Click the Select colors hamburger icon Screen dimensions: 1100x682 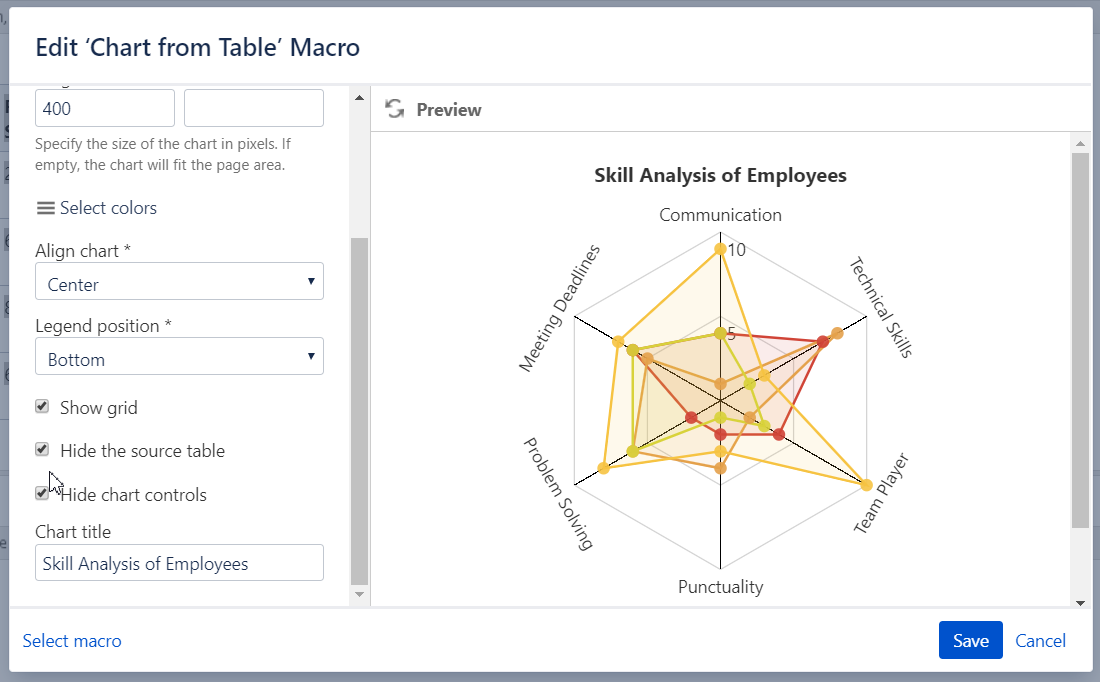(x=45, y=208)
